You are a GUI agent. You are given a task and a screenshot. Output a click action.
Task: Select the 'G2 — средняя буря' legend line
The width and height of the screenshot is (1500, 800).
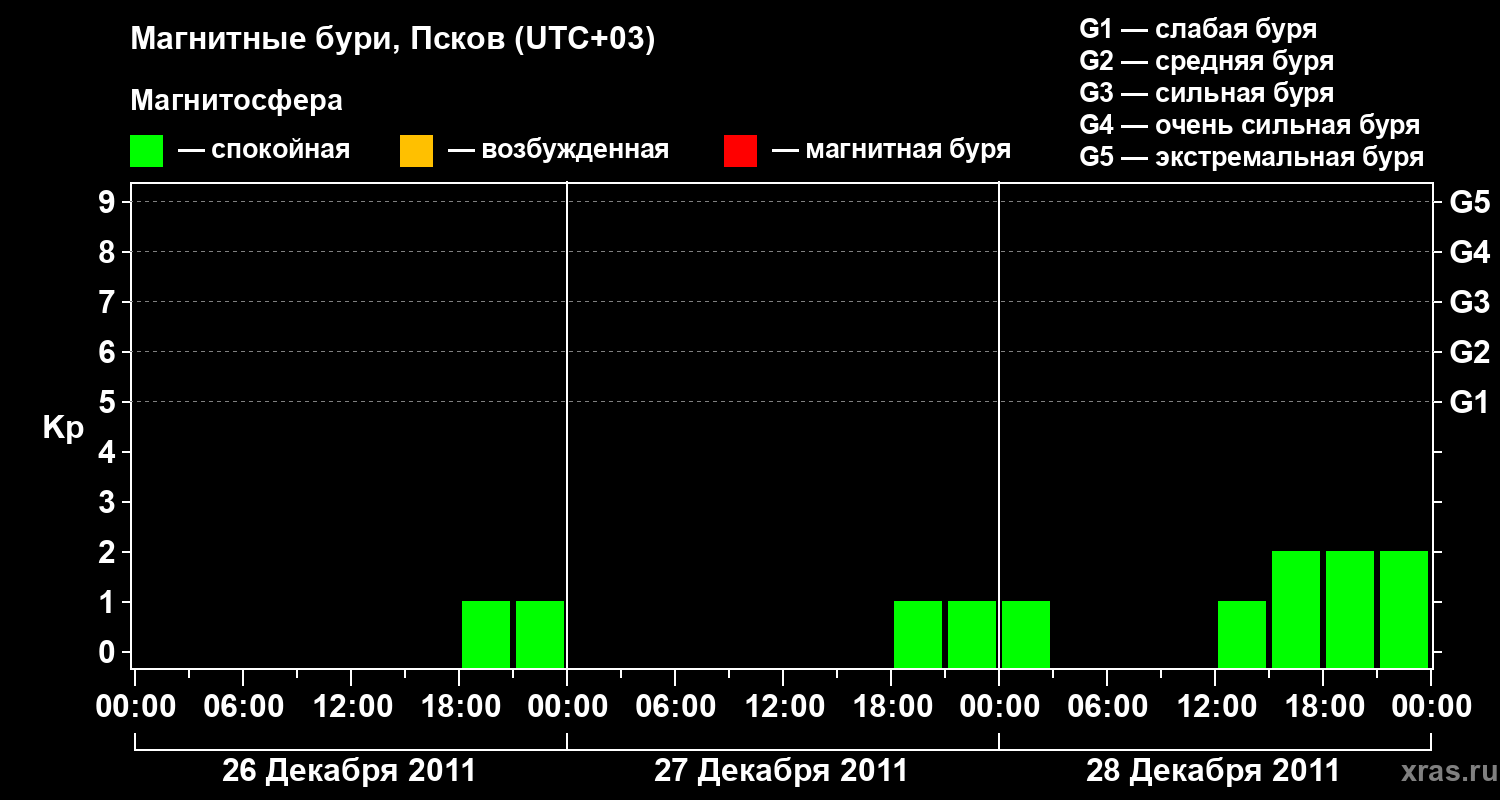[1206, 61]
